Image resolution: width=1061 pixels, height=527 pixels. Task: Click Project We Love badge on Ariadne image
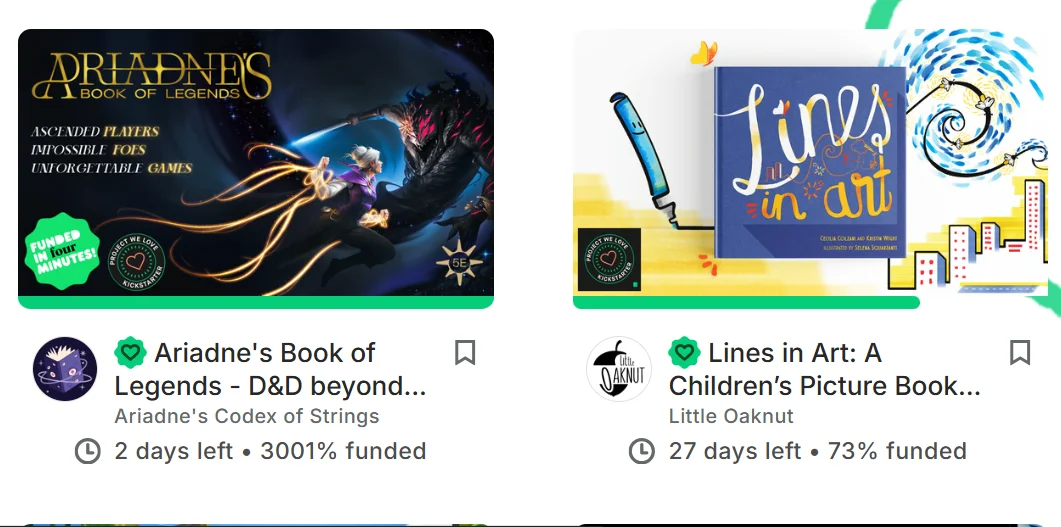(x=136, y=262)
